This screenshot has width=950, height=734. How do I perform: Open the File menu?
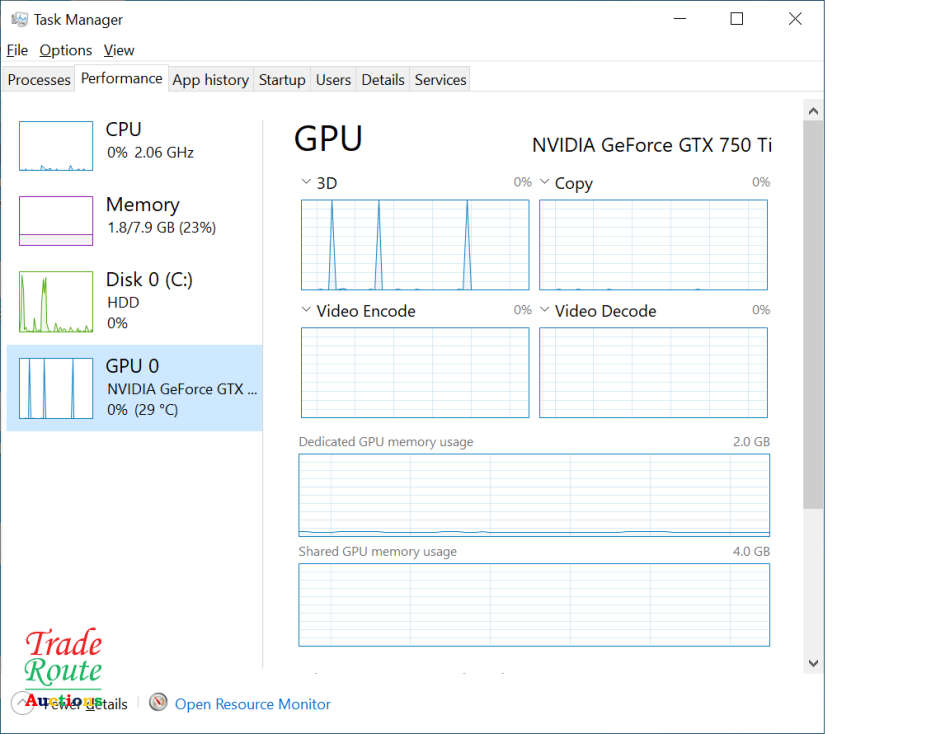tap(17, 50)
